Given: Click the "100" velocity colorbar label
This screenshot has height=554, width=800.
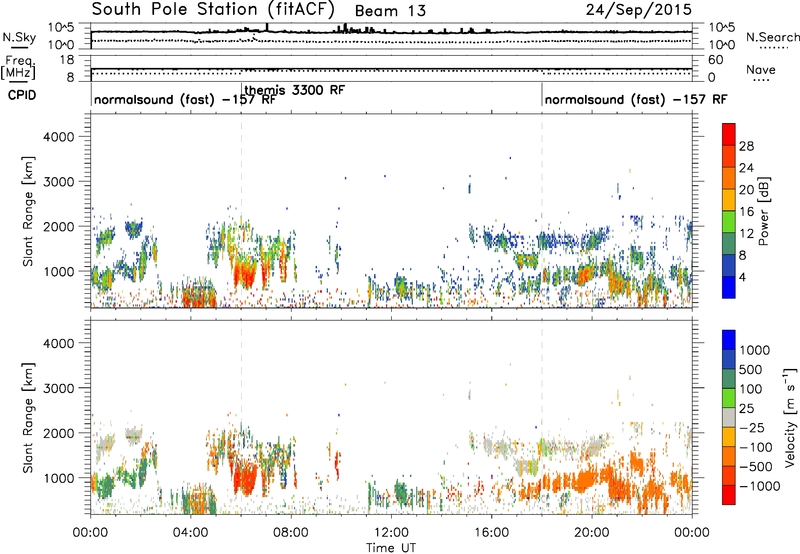Looking at the screenshot, I should [751, 389].
